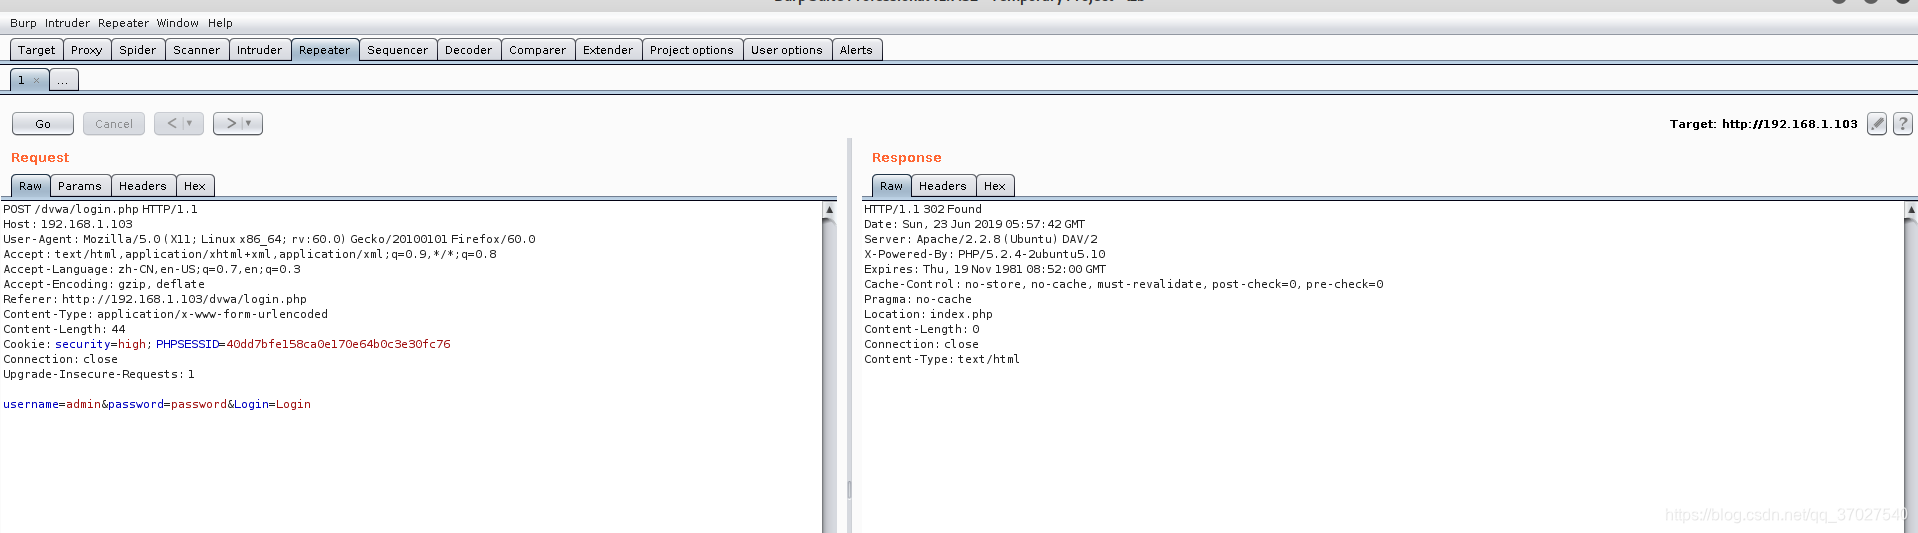Go forward to next request in history
Image resolution: width=1918 pixels, height=533 pixels.
click(x=231, y=123)
